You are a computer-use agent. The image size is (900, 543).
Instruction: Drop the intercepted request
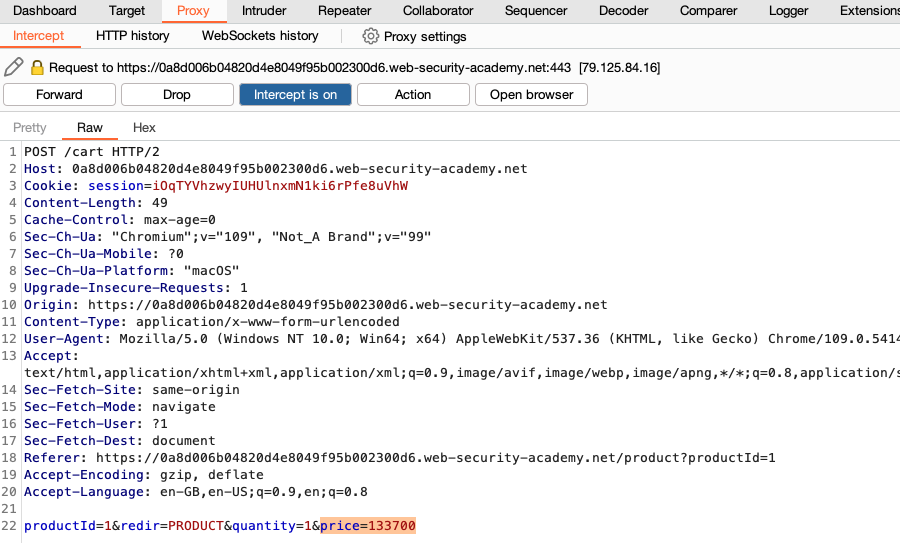[x=177, y=95]
